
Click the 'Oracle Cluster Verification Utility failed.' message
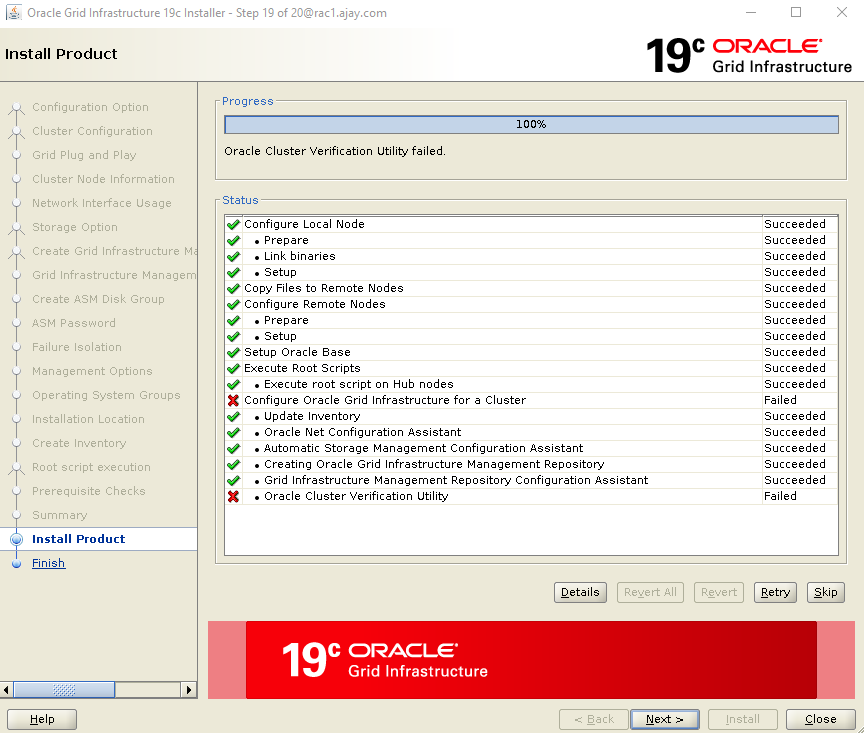[x=335, y=151]
